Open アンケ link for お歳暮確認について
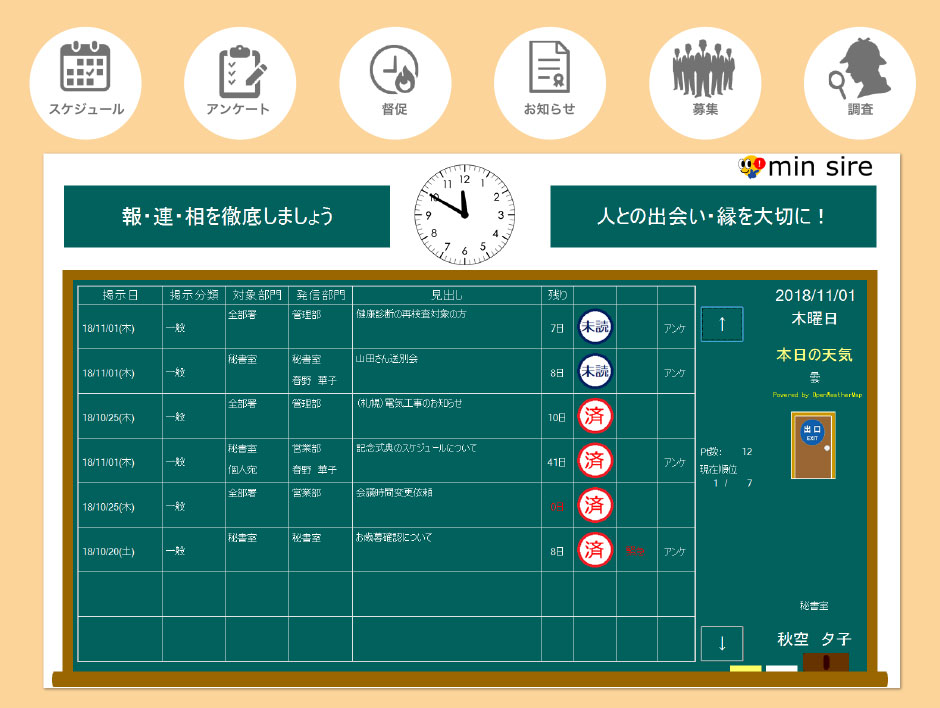Viewport: 940px width, 708px height. (x=674, y=551)
